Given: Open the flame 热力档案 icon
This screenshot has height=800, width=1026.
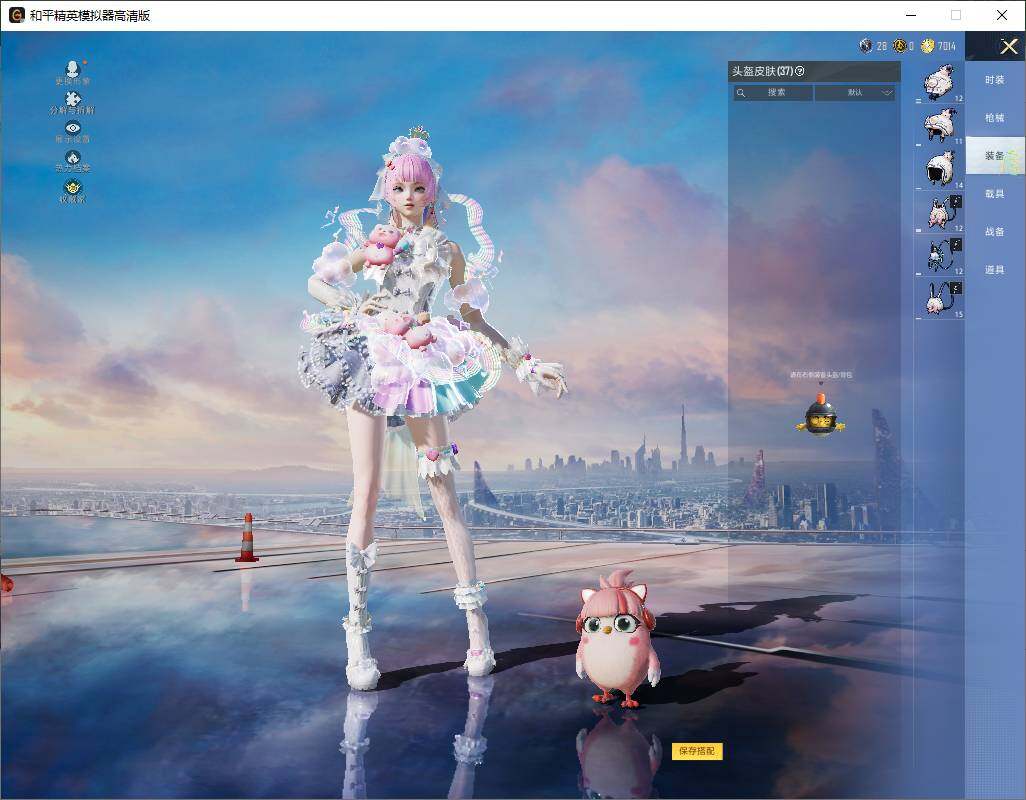Looking at the screenshot, I should coord(73,157).
